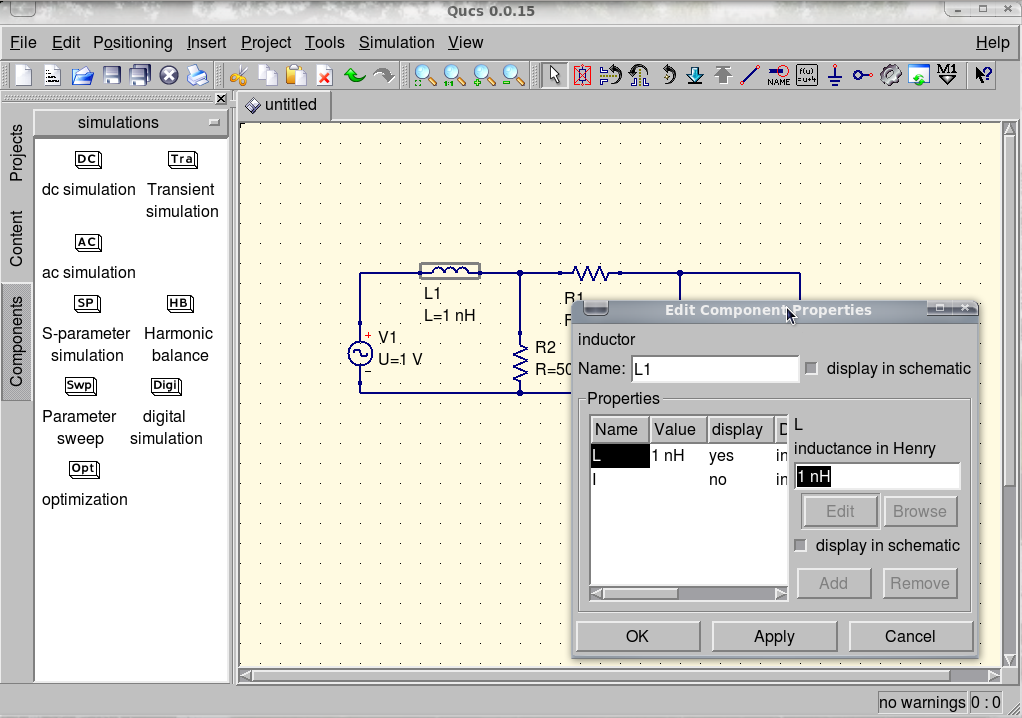
Task: Select the wire drawing tool
Action: click(750, 76)
